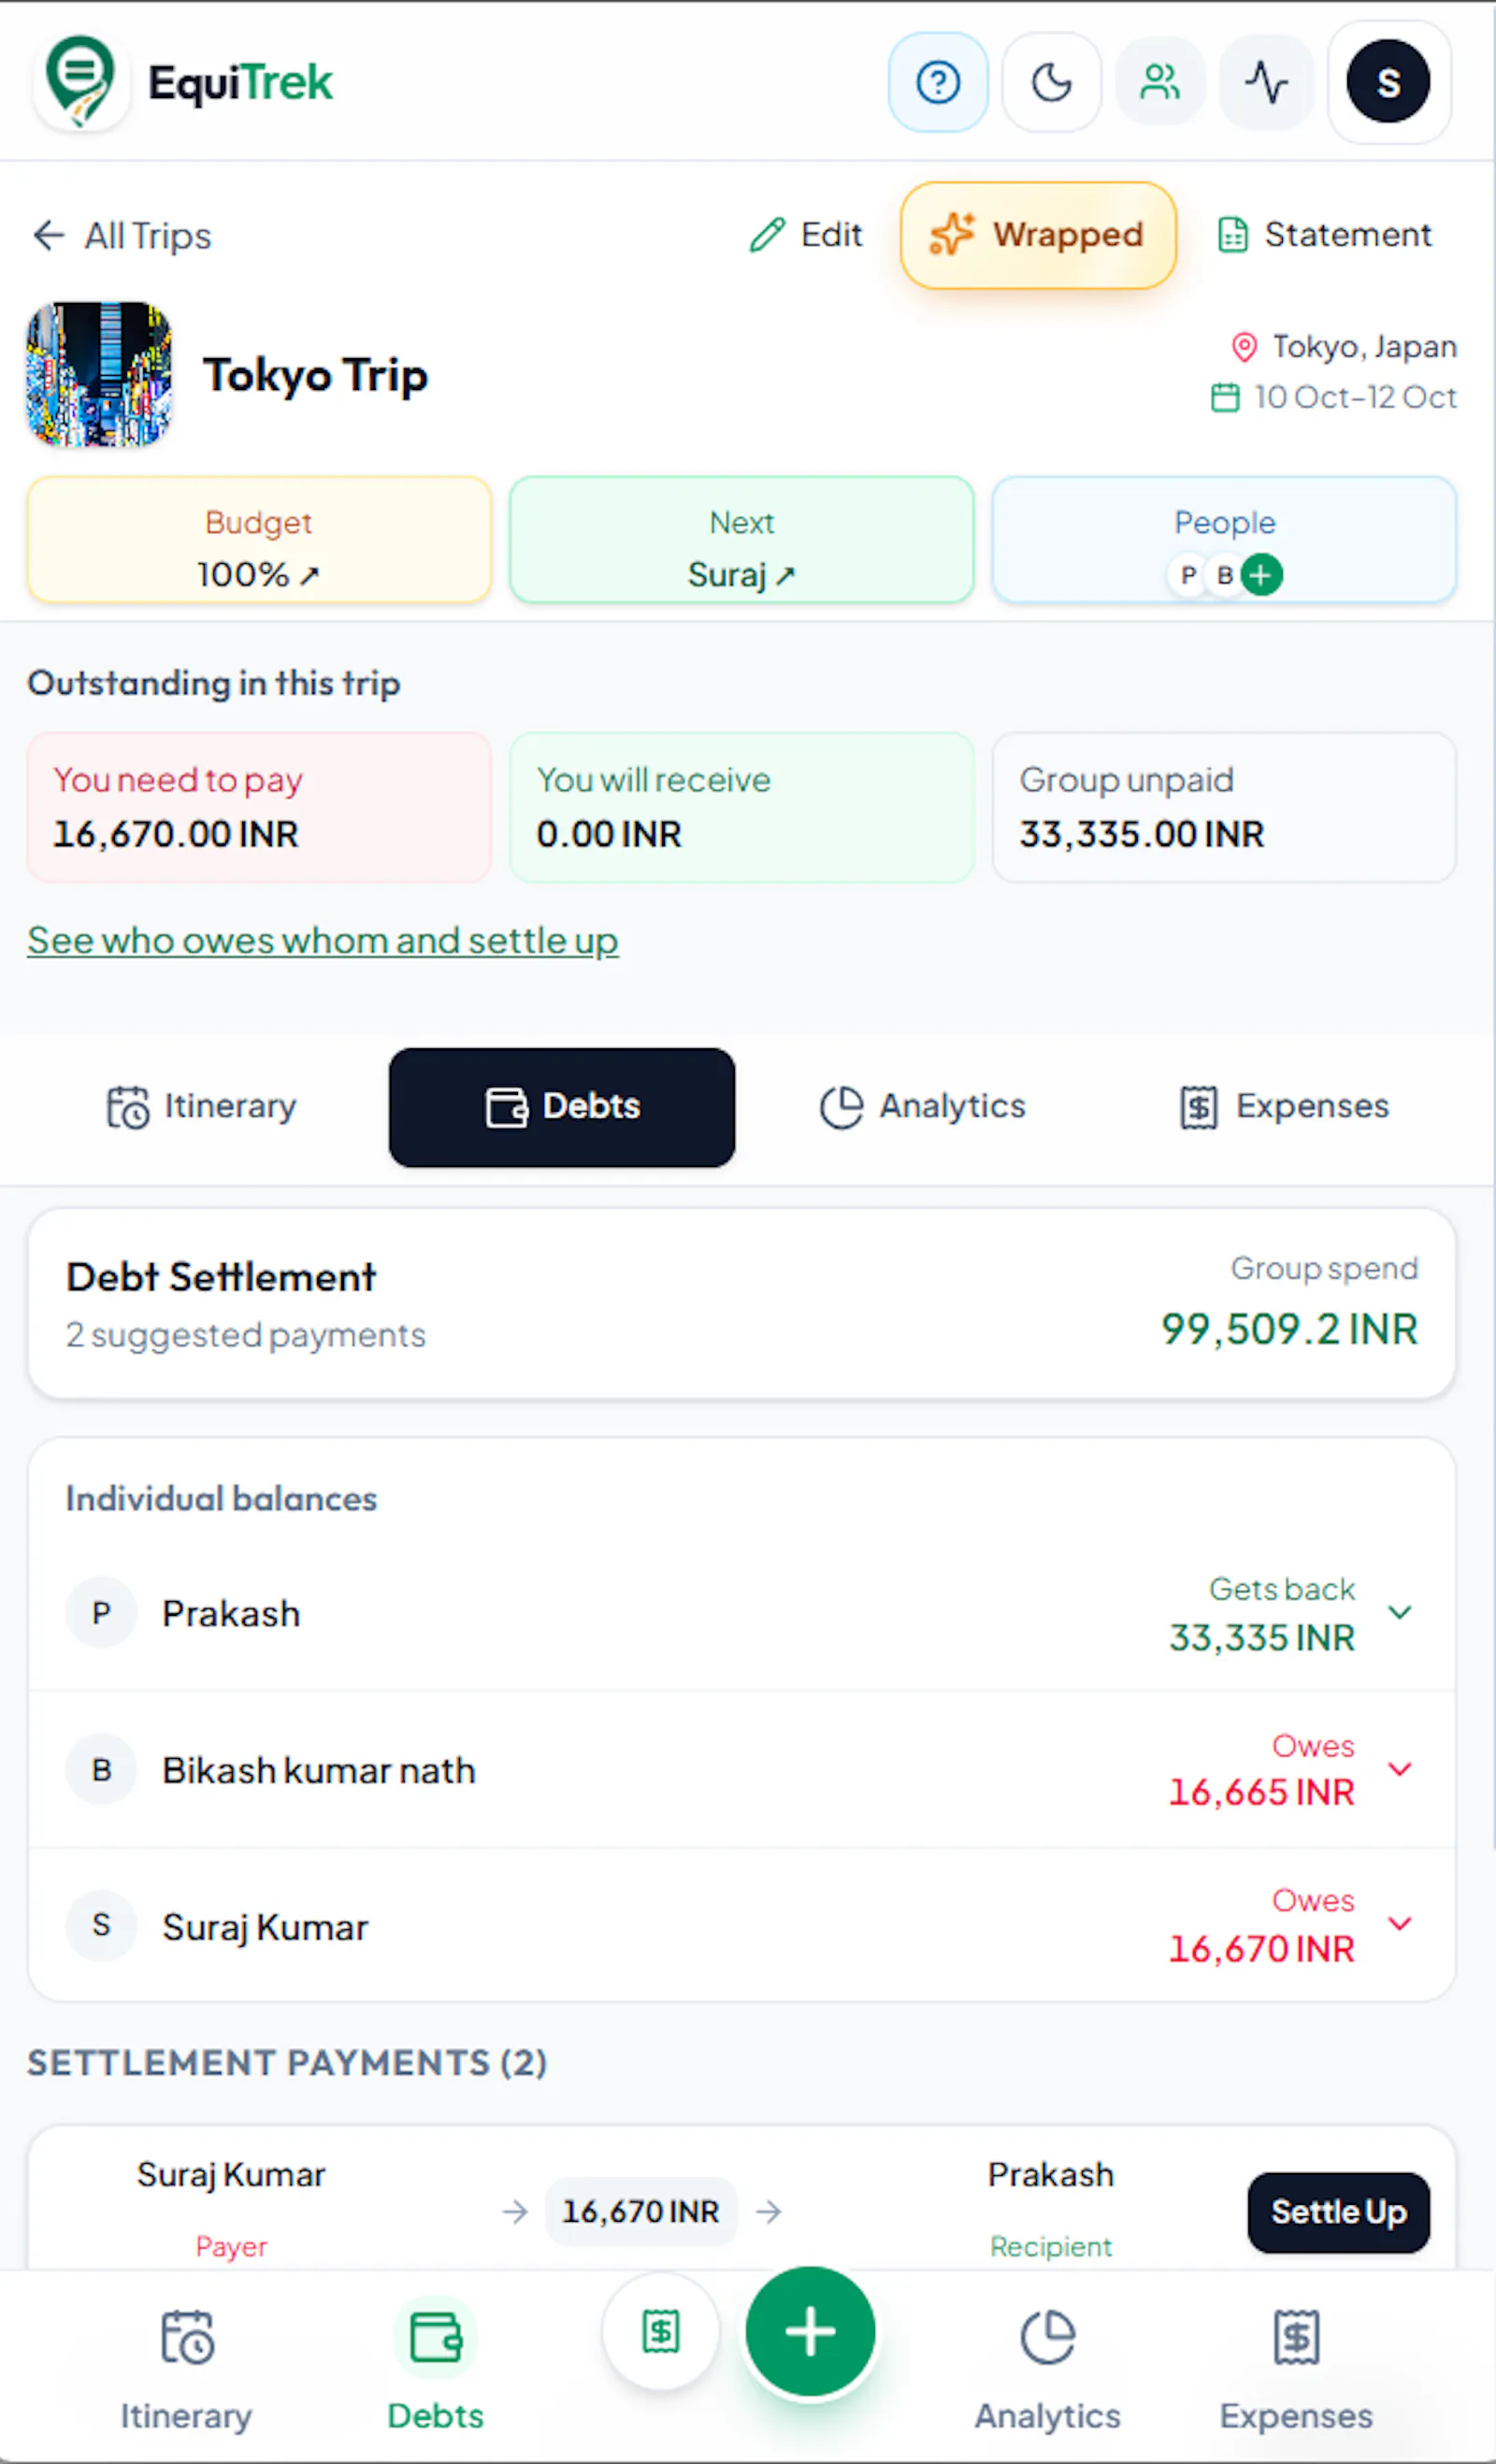Open the S profile avatar
1496x2464 pixels.
(x=1388, y=82)
